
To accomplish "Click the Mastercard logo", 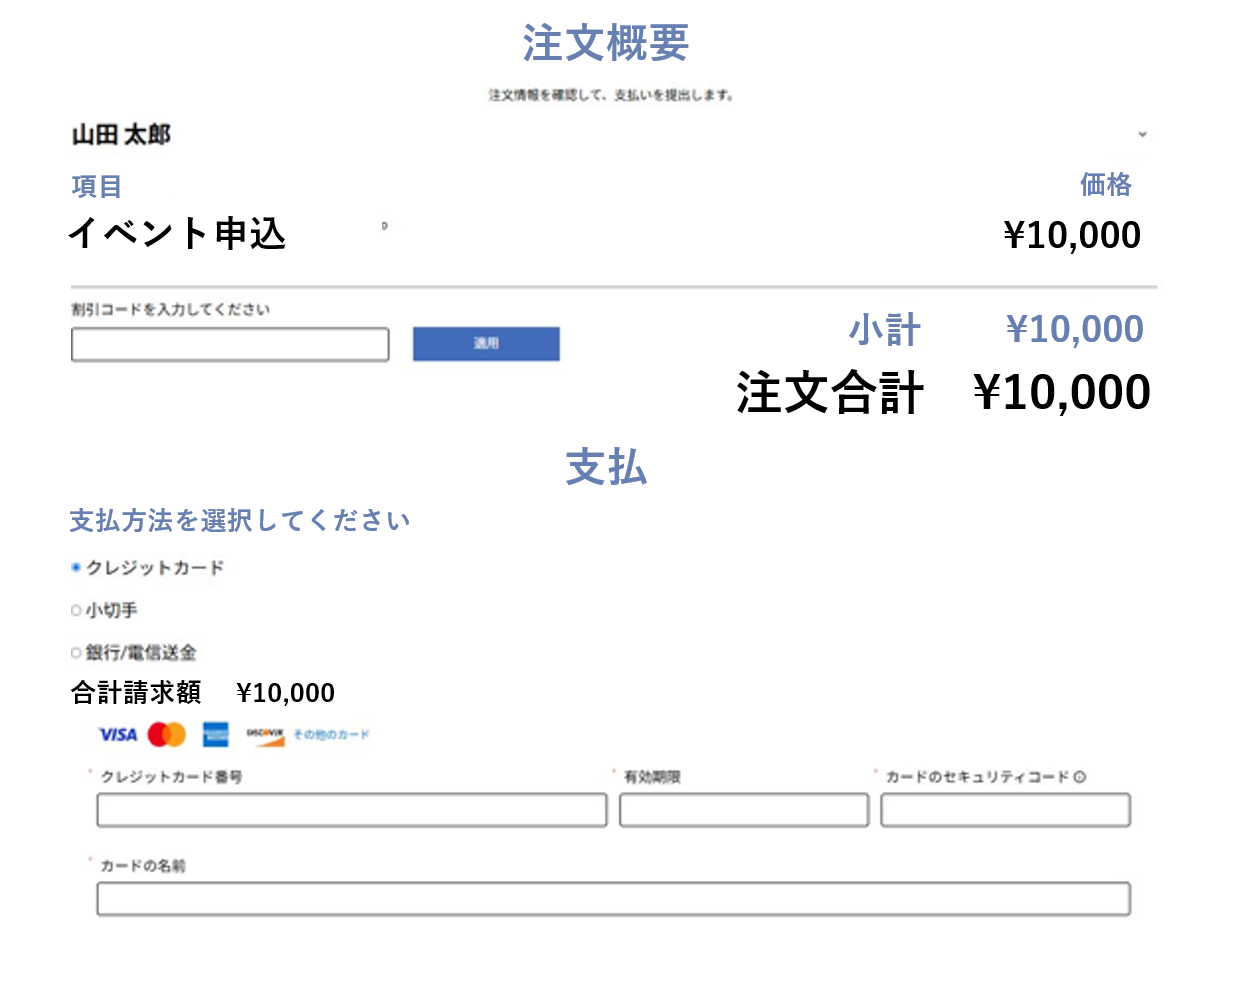I will point(167,735).
